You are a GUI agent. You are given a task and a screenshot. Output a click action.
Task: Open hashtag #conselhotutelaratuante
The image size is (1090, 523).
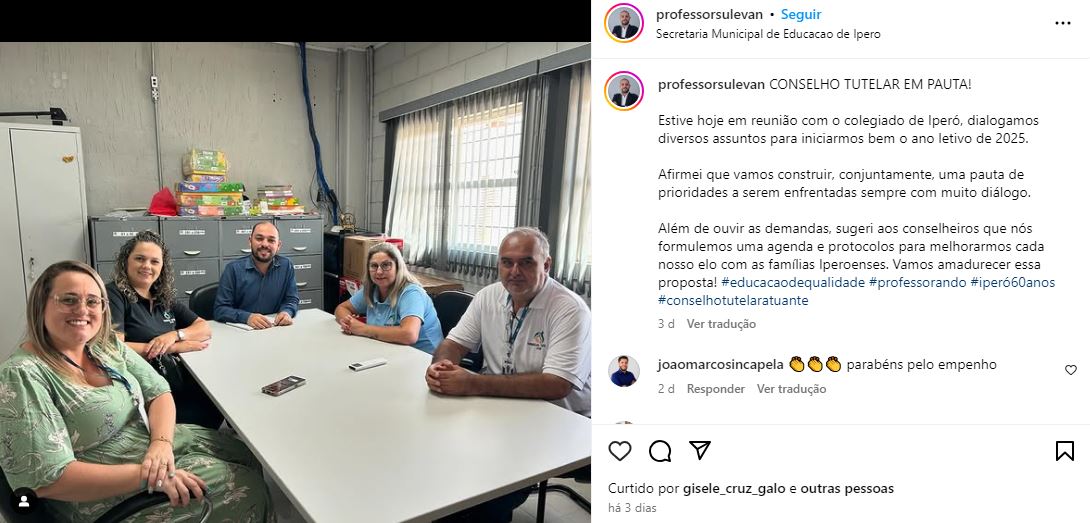click(x=733, y=300)
